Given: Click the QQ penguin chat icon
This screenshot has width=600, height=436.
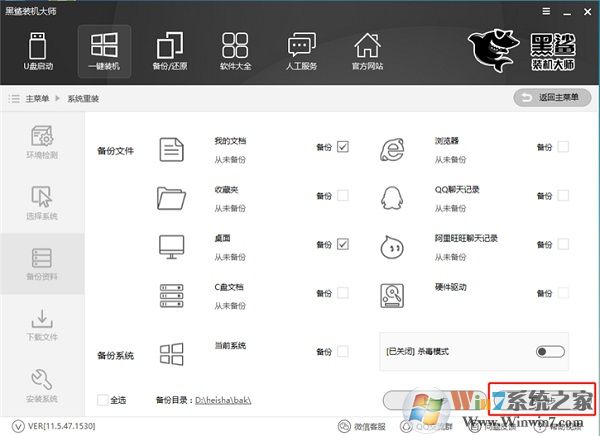Looking at the screenshot, I should 392,198.
